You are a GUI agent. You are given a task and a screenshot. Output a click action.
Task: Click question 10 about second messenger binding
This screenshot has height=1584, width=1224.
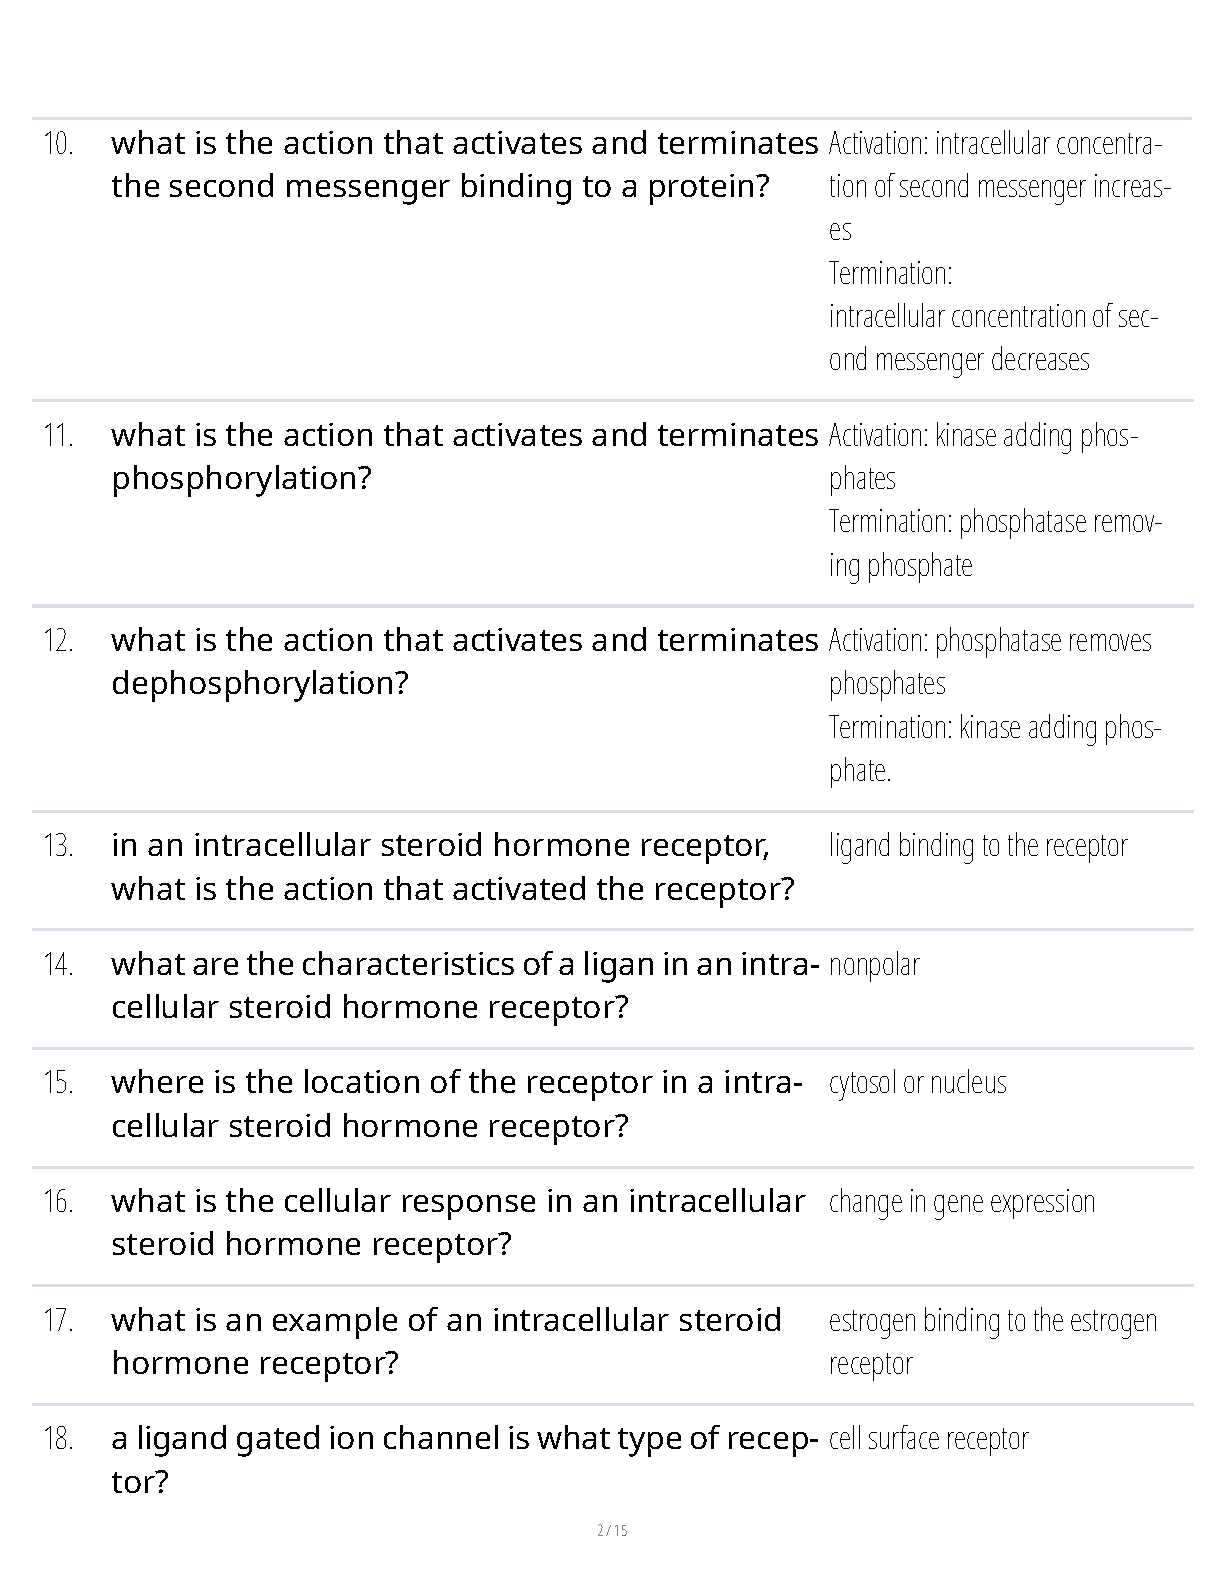click(x=464, y=165)
